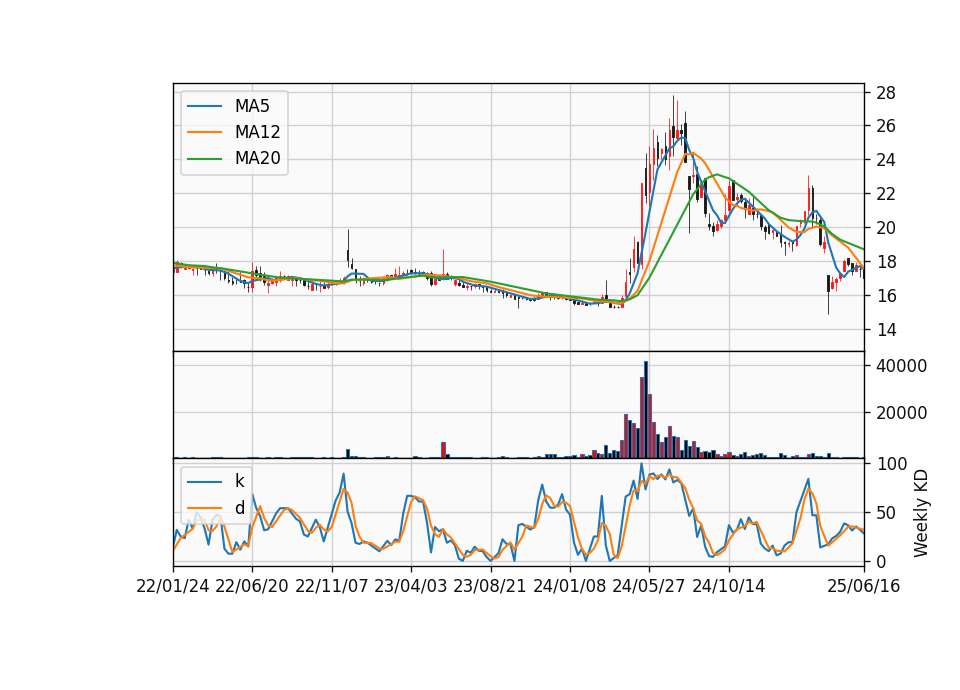The image size is (960, 690).
Task: Click the price axis value 16
Action: click(886, 296)
